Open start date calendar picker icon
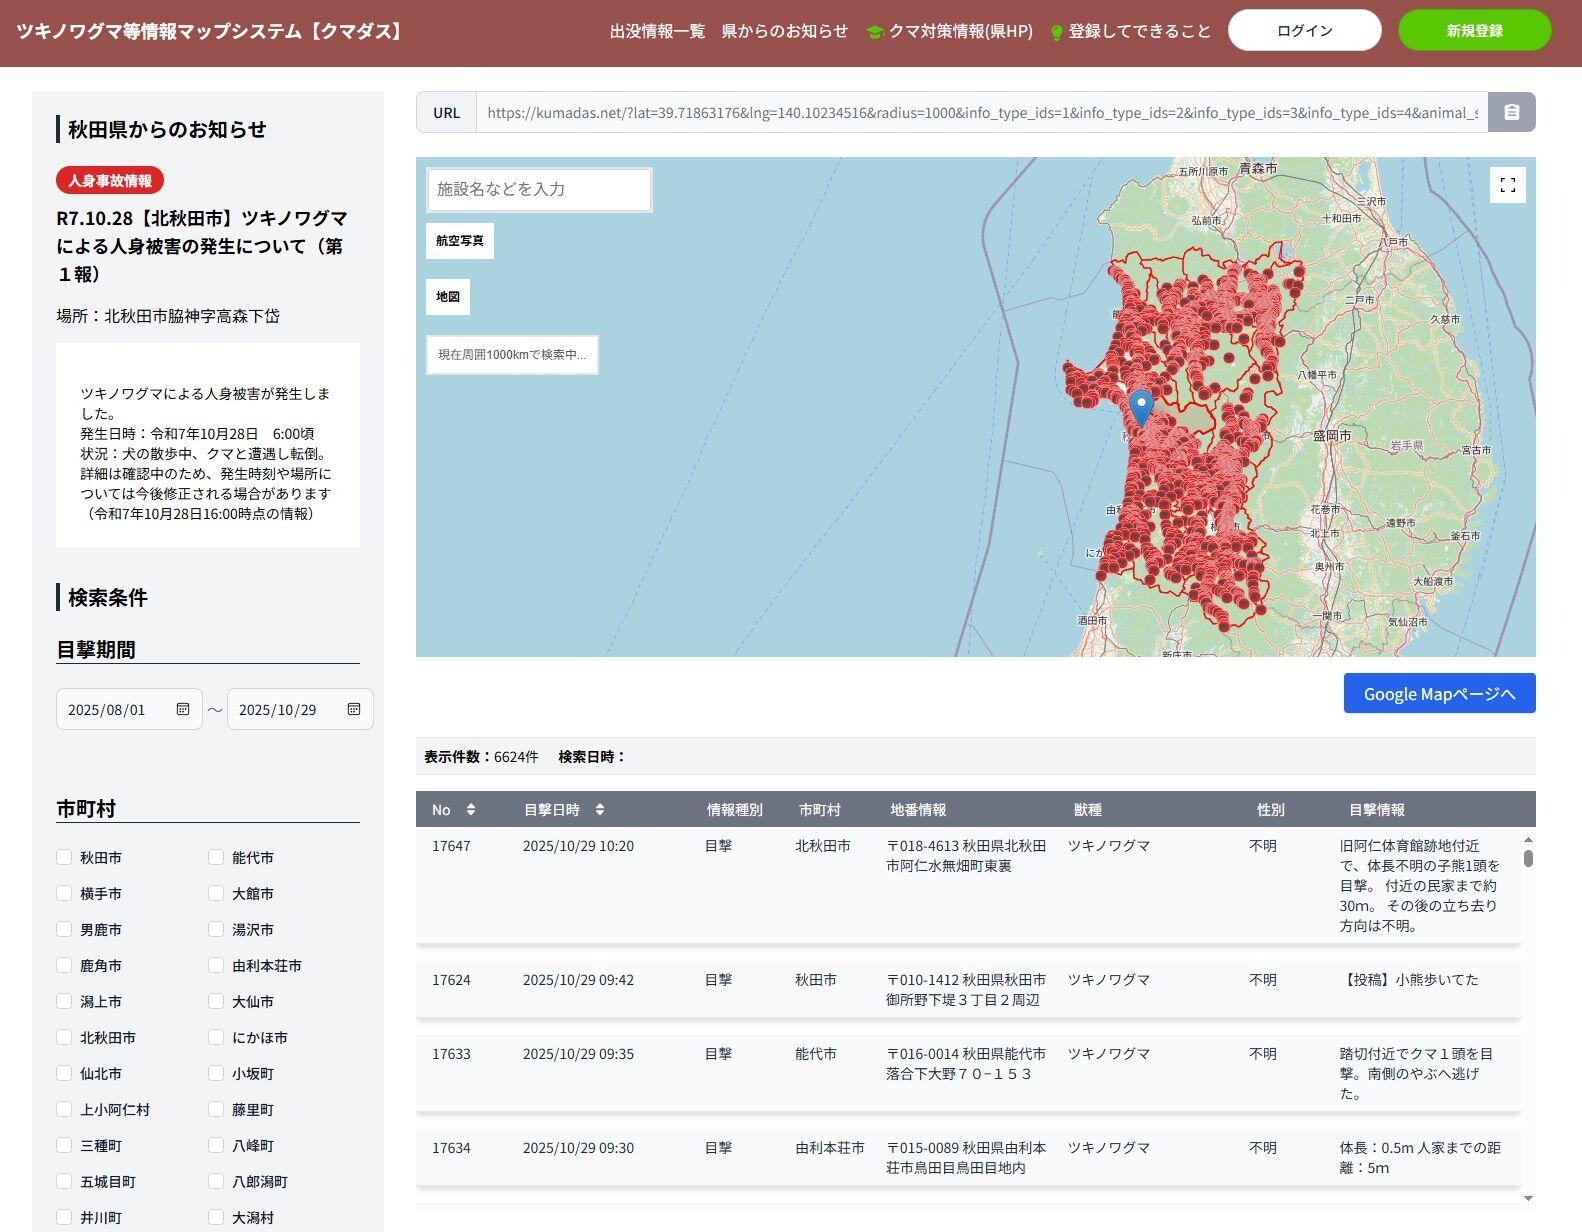 (x=183, y=709)
